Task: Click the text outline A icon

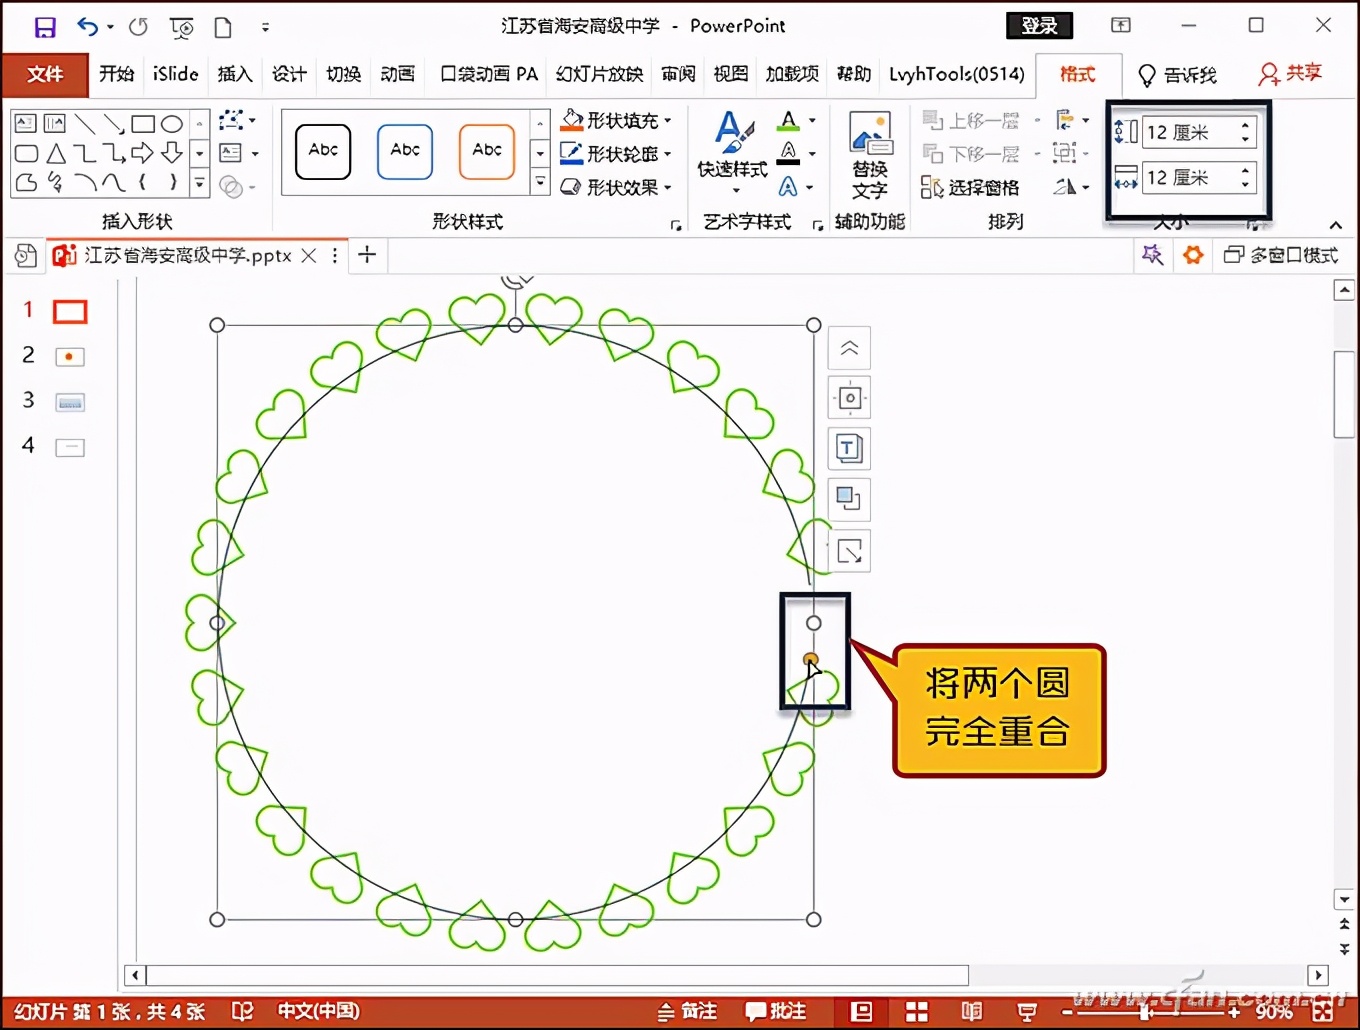Action: coord(789,153)
